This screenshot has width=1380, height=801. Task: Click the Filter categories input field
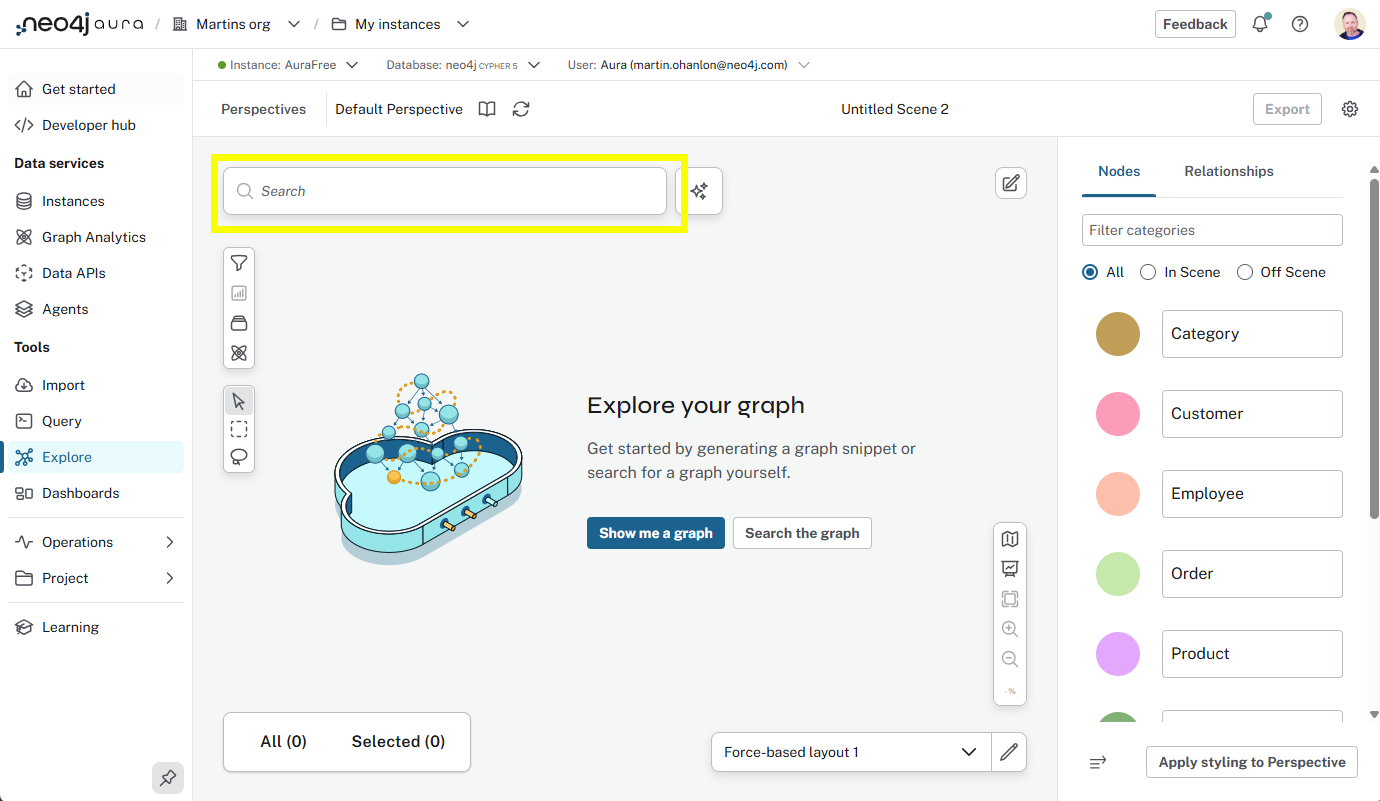[1211, 230]
